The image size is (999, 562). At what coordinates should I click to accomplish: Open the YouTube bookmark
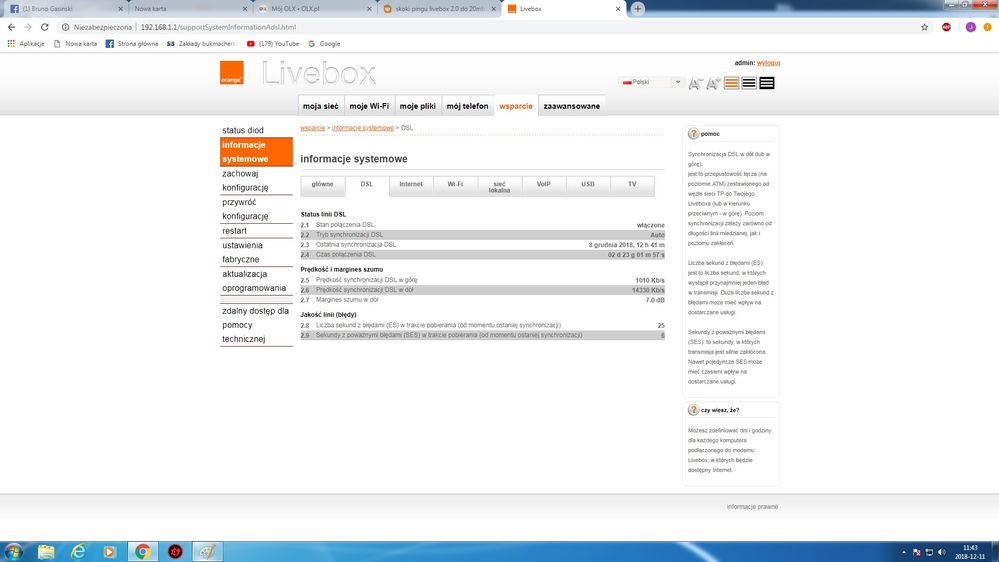pyautogui.click(x=273, y=44)
